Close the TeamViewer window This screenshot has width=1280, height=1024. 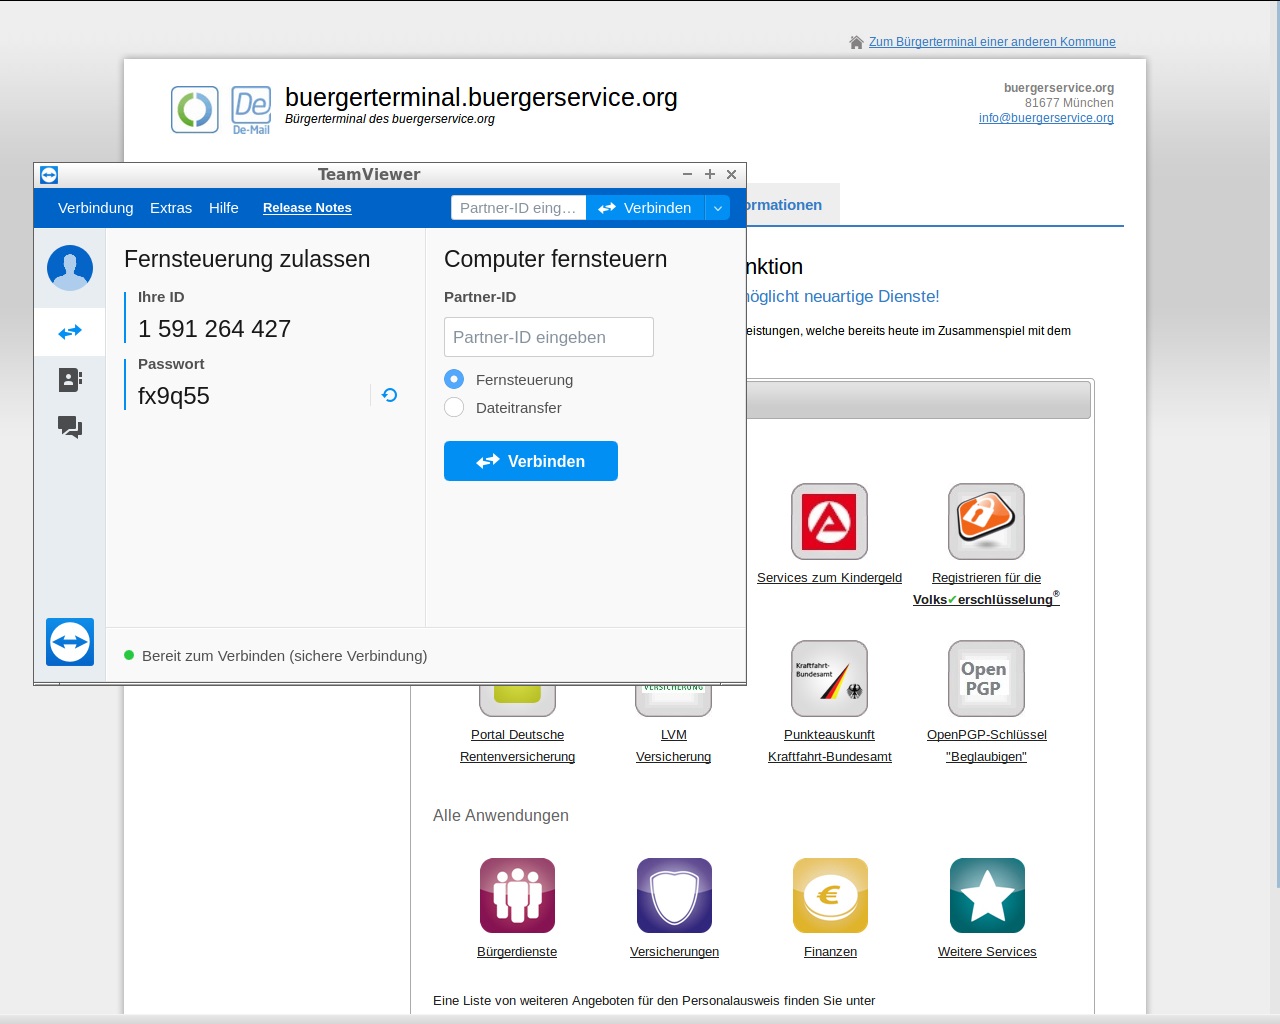click(x=732, y=175)
